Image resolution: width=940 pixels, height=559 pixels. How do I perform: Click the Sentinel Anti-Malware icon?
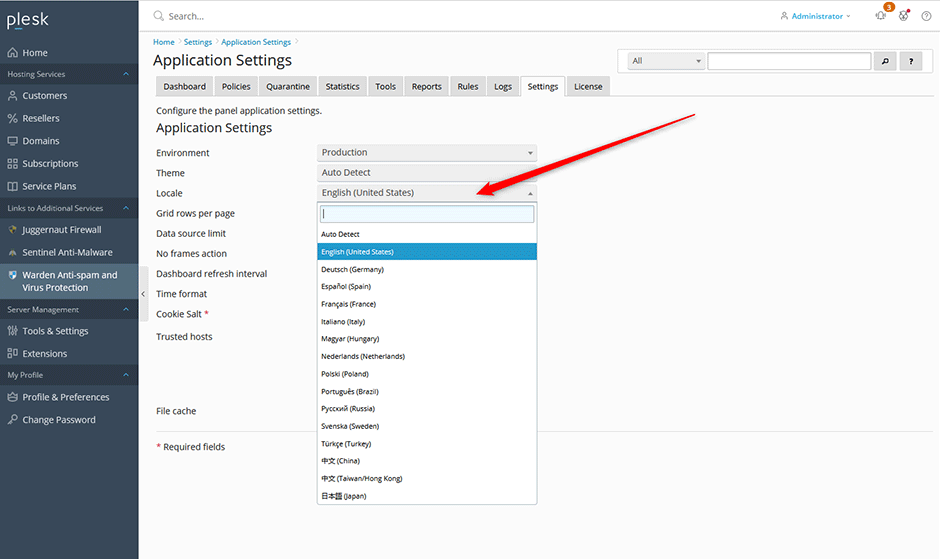pyautogui.click(x=13, y=253)
